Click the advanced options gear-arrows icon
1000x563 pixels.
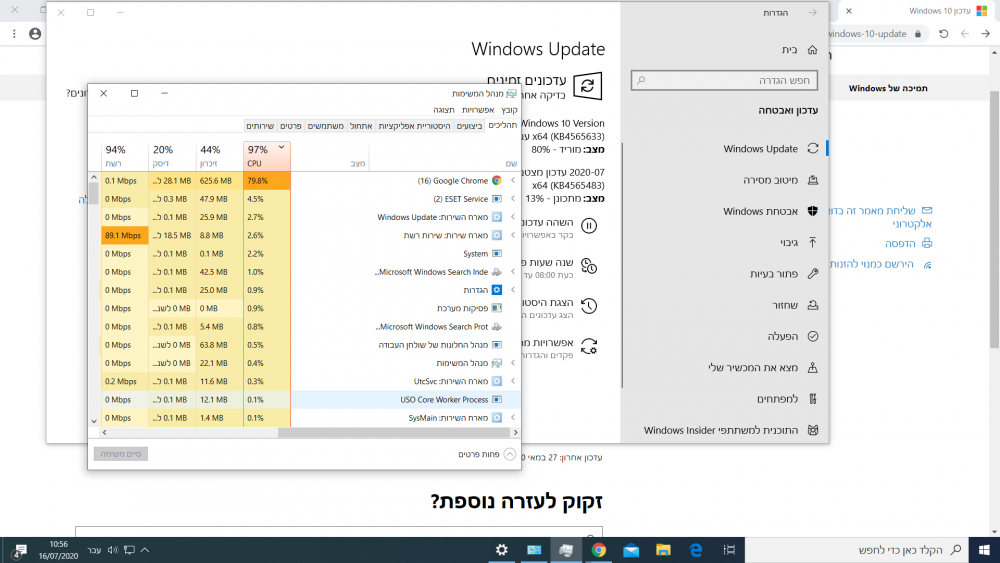pyautogui.click(x=589, y=346)
